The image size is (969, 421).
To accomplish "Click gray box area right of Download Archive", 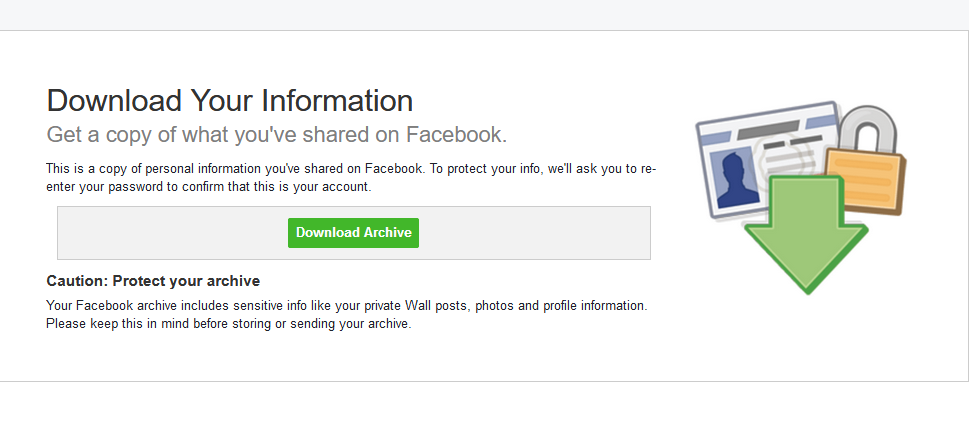I will click(535, 232).
